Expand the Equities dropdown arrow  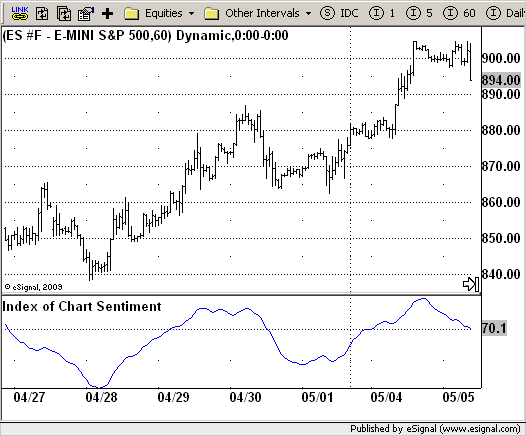click(191, 14)
